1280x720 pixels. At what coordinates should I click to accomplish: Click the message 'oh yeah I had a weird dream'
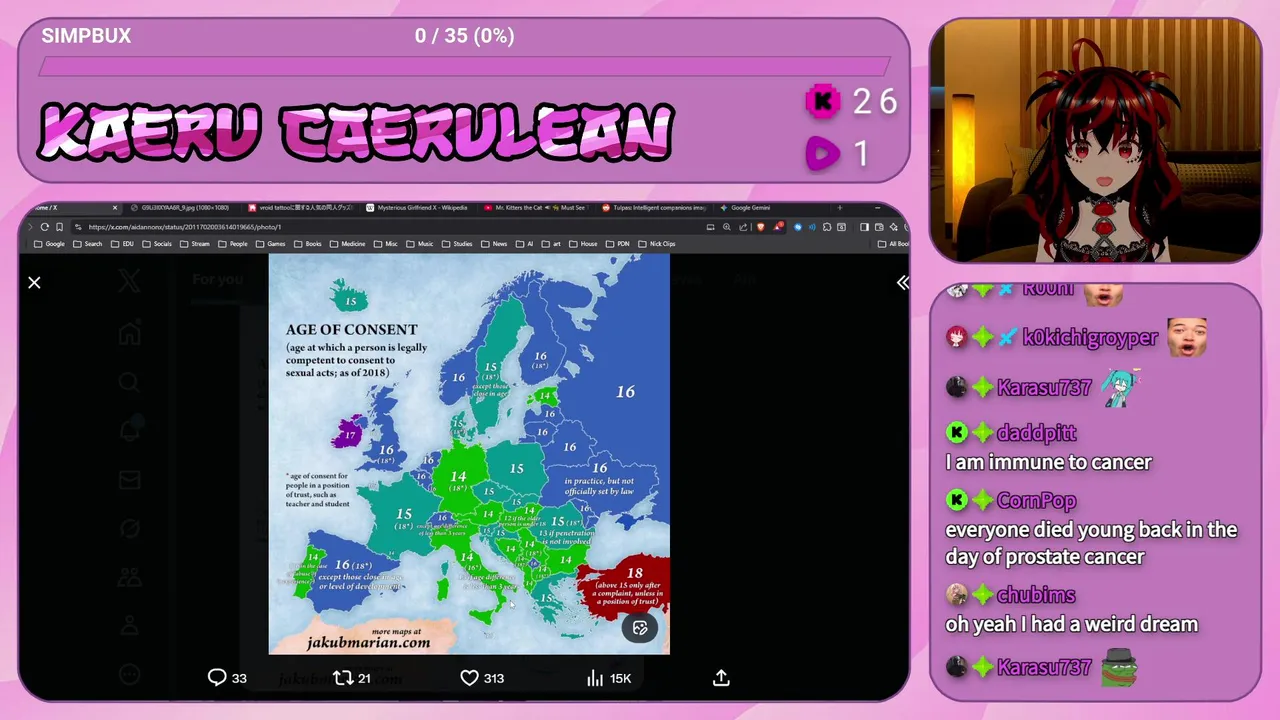(1072, 624)
